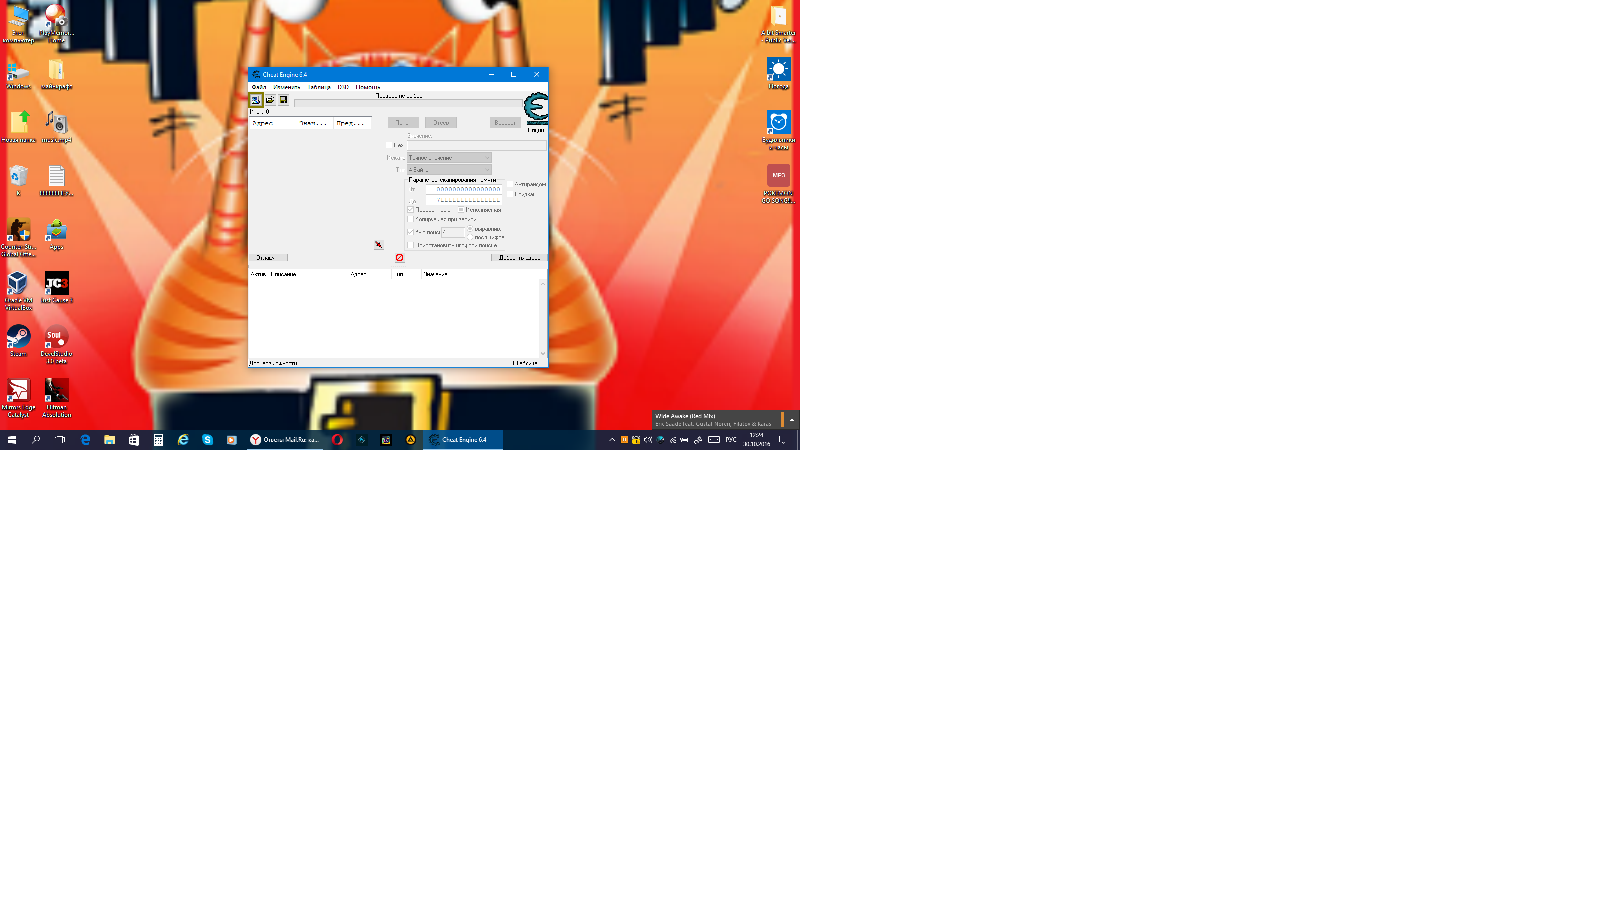1600x900 pixels.
Task: Click the address table vertical scrollbar
Action: pos(543,318)
